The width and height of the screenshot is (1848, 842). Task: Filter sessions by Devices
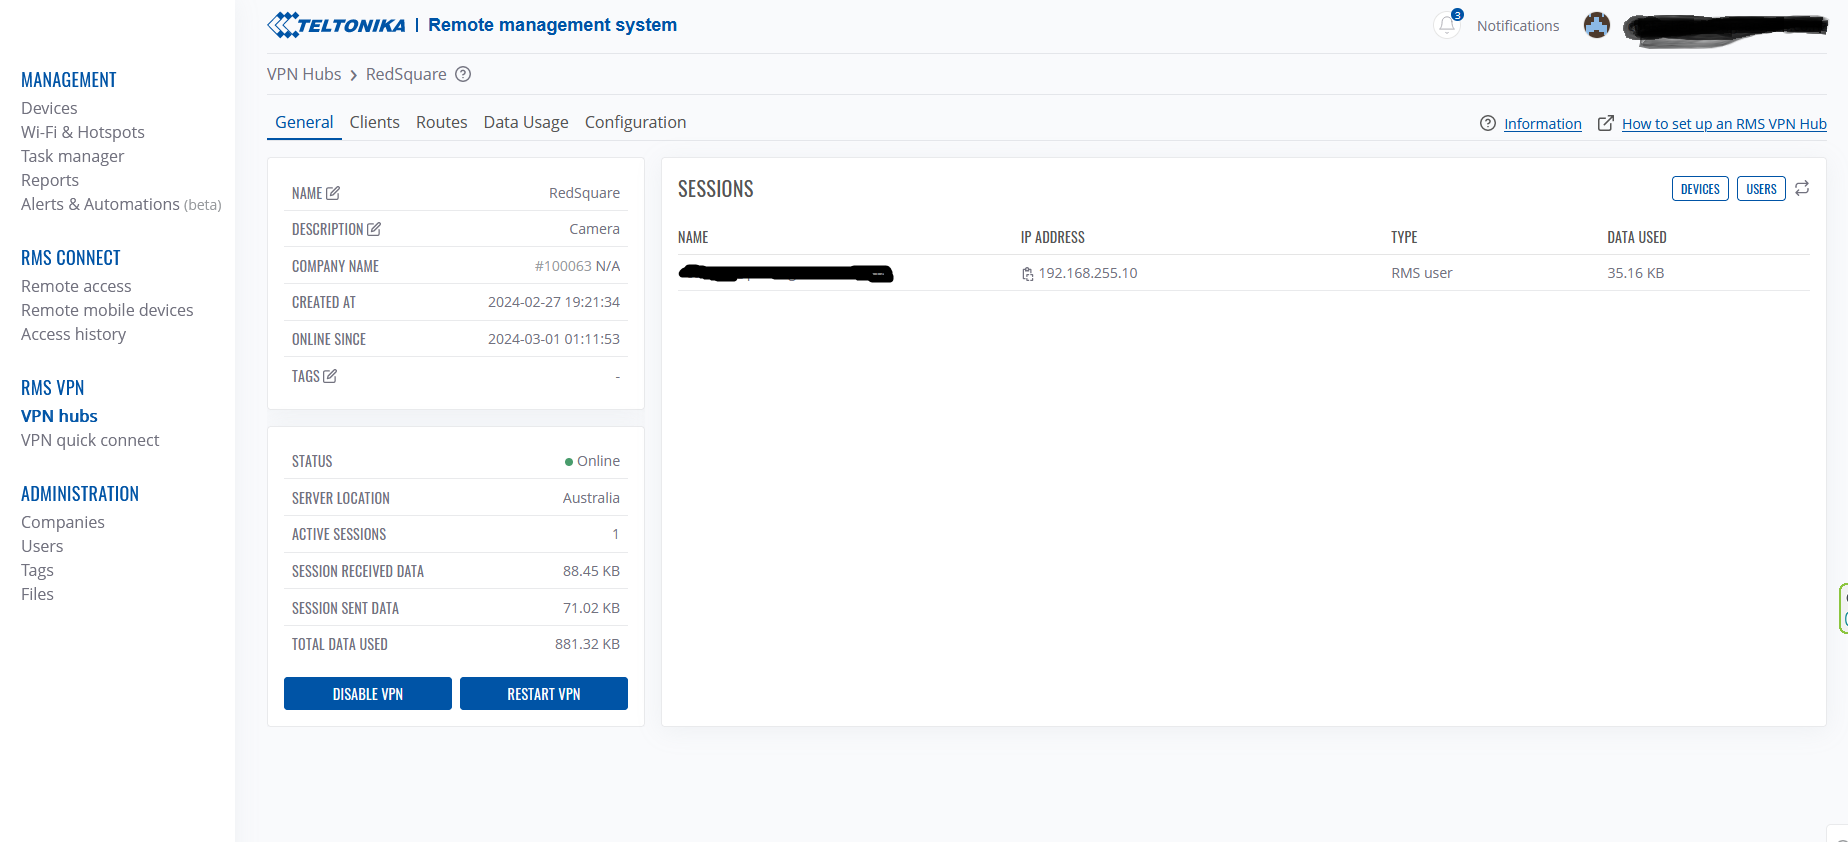click(x=1700, y=188)
